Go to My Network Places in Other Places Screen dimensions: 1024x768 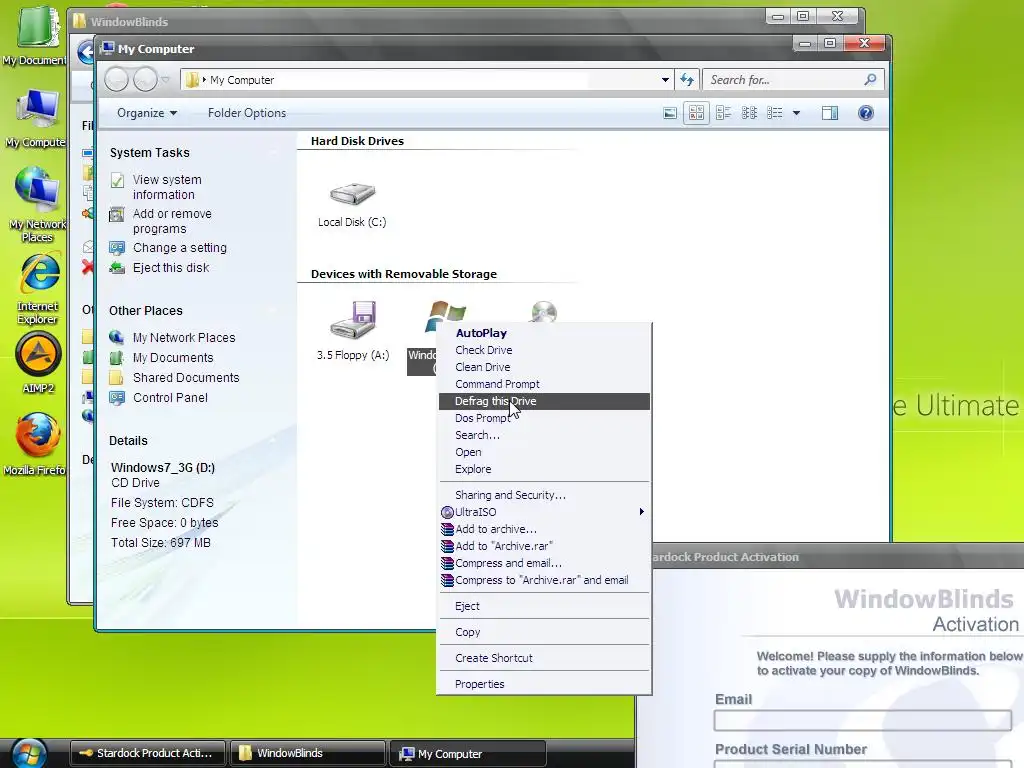pyautogui.click(x=184, y=338)
